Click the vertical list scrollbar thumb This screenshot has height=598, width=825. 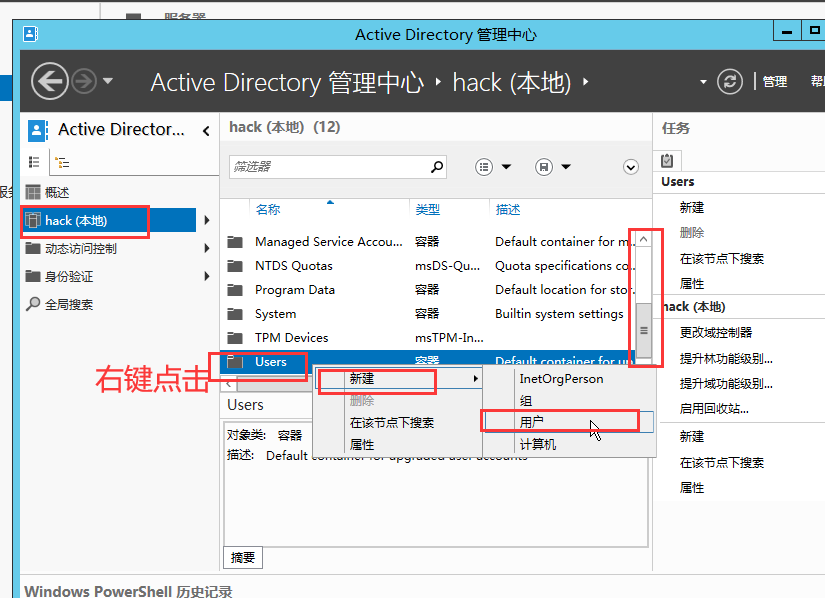[x=643, y=330]
